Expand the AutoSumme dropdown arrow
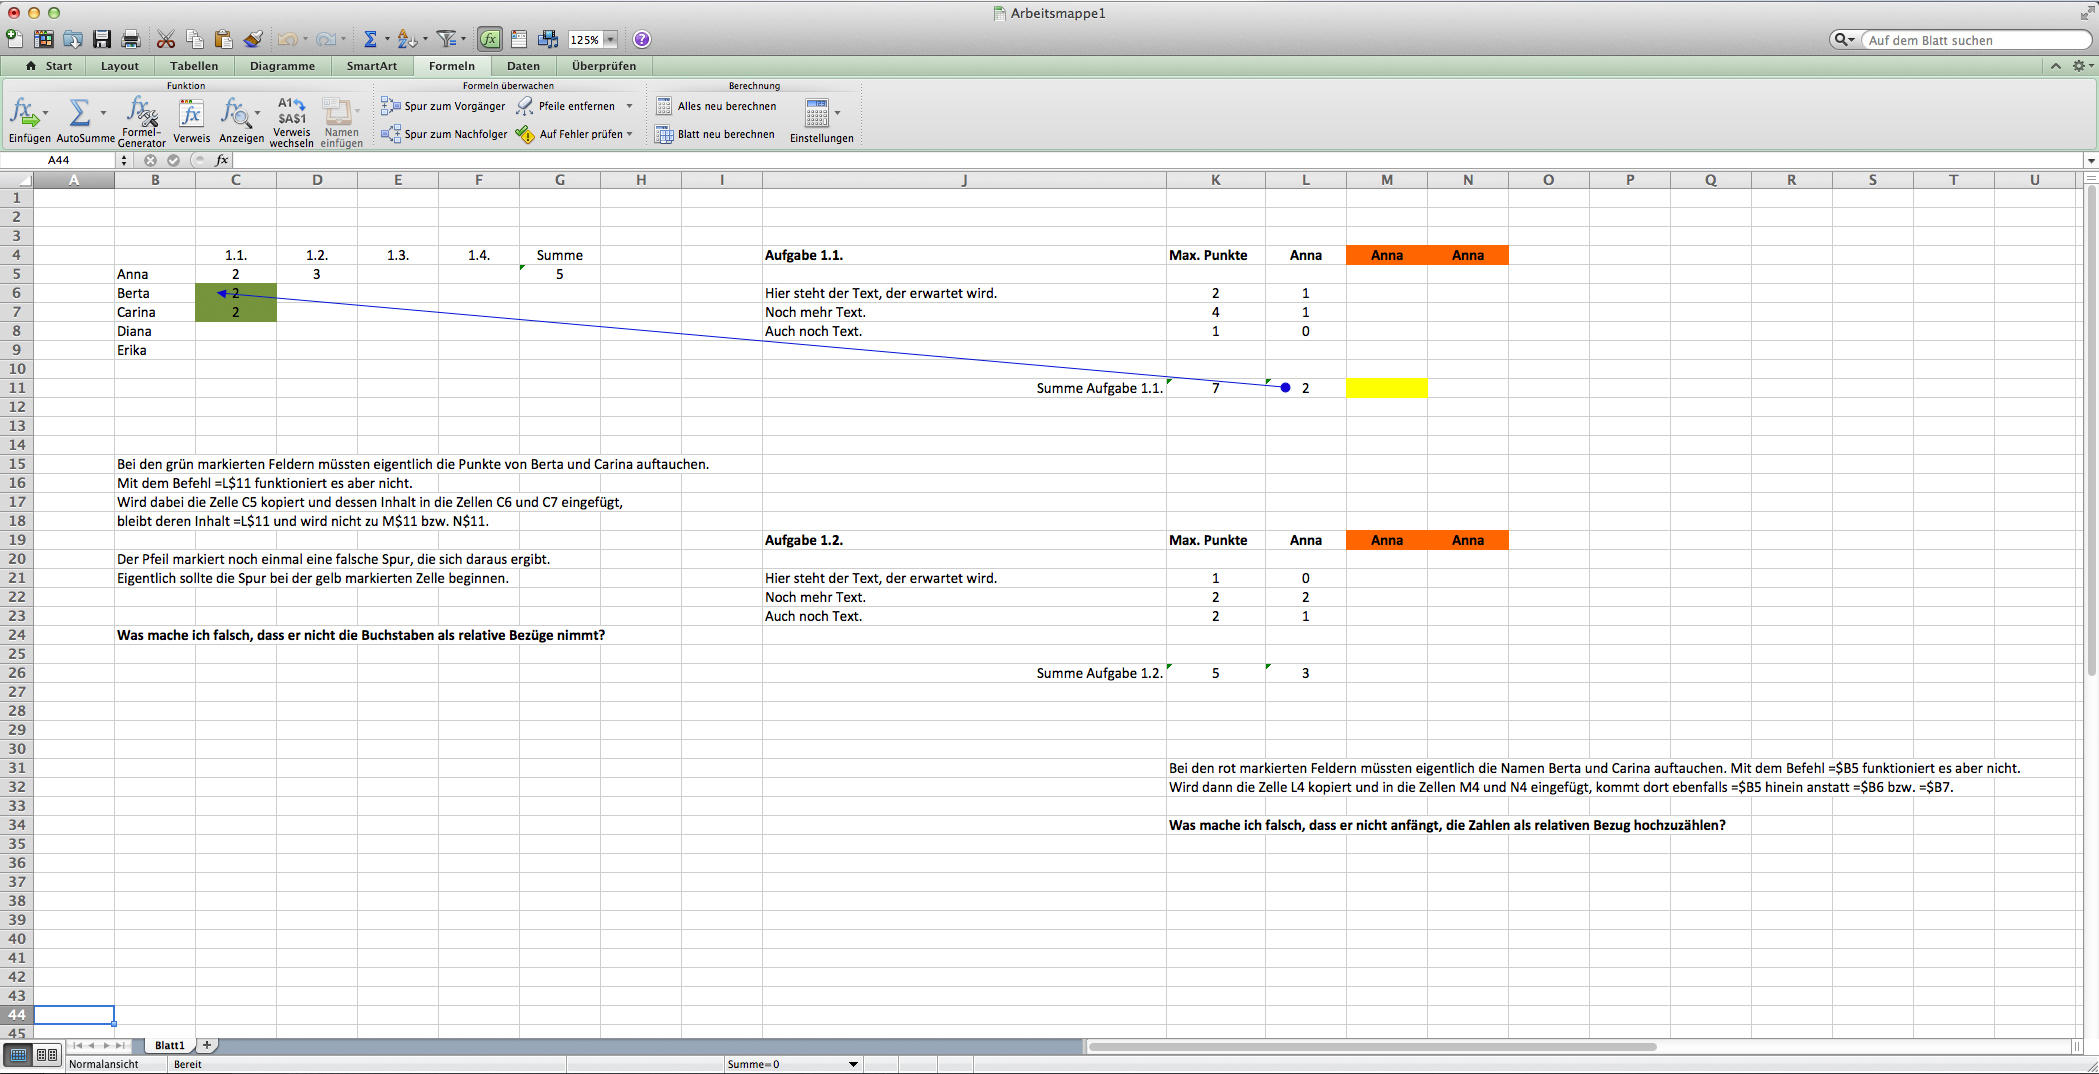Image resolution: width=2099 pixels, height=1074 pixels. (103, 113)
